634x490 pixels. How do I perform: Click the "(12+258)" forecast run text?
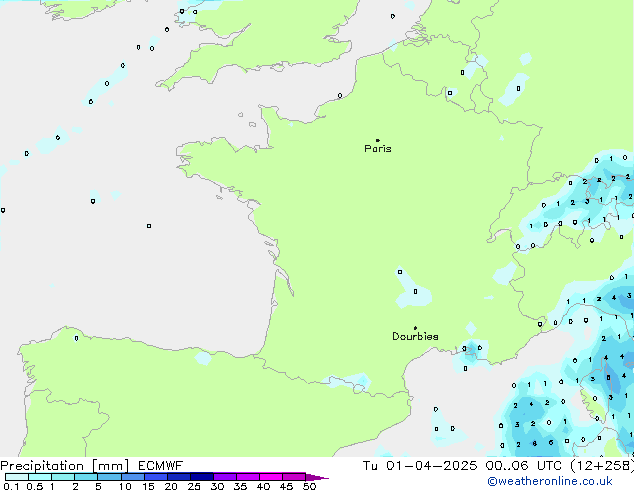pyautogui.click(x=602, y=466)
